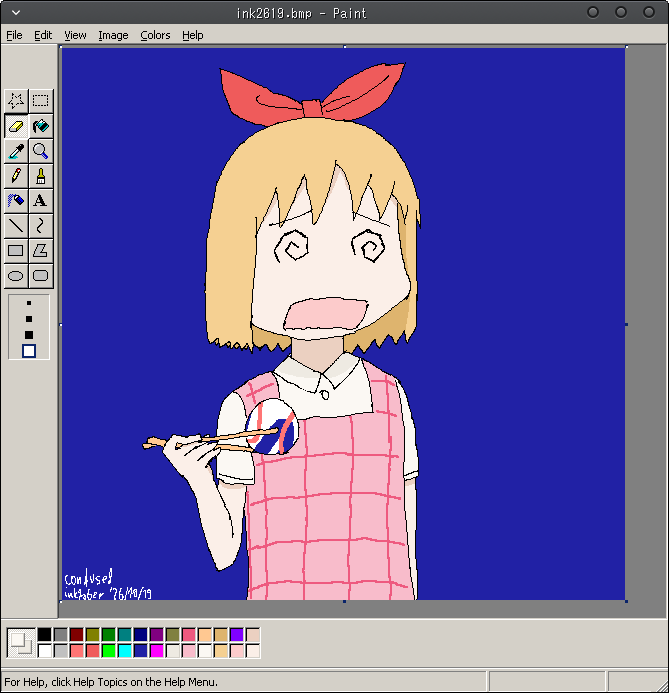The width and height of the screenshot is (669, 693).
Task: Pick the light gray swatch
Action: tap(61, 651)
